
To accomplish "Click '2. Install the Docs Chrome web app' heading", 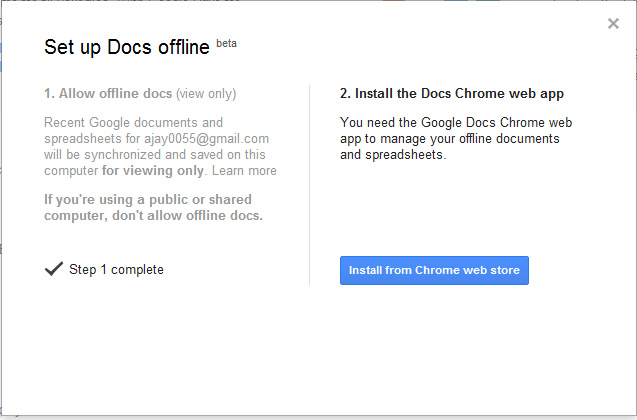I will 452,93.
